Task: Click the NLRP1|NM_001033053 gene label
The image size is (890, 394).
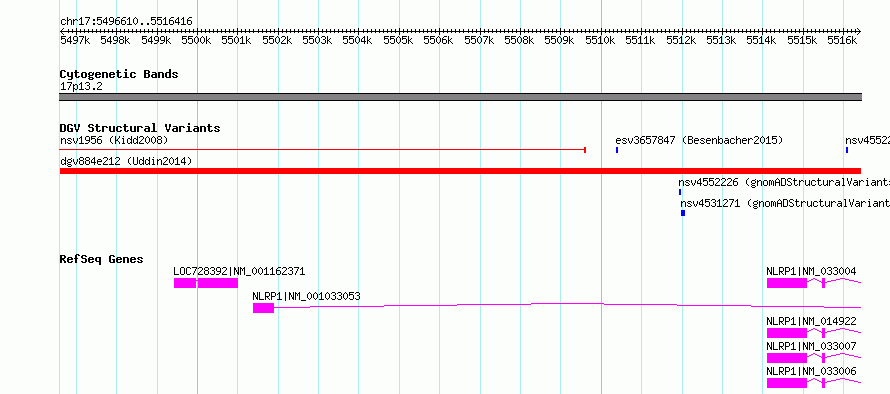Action: click(307, 296)
